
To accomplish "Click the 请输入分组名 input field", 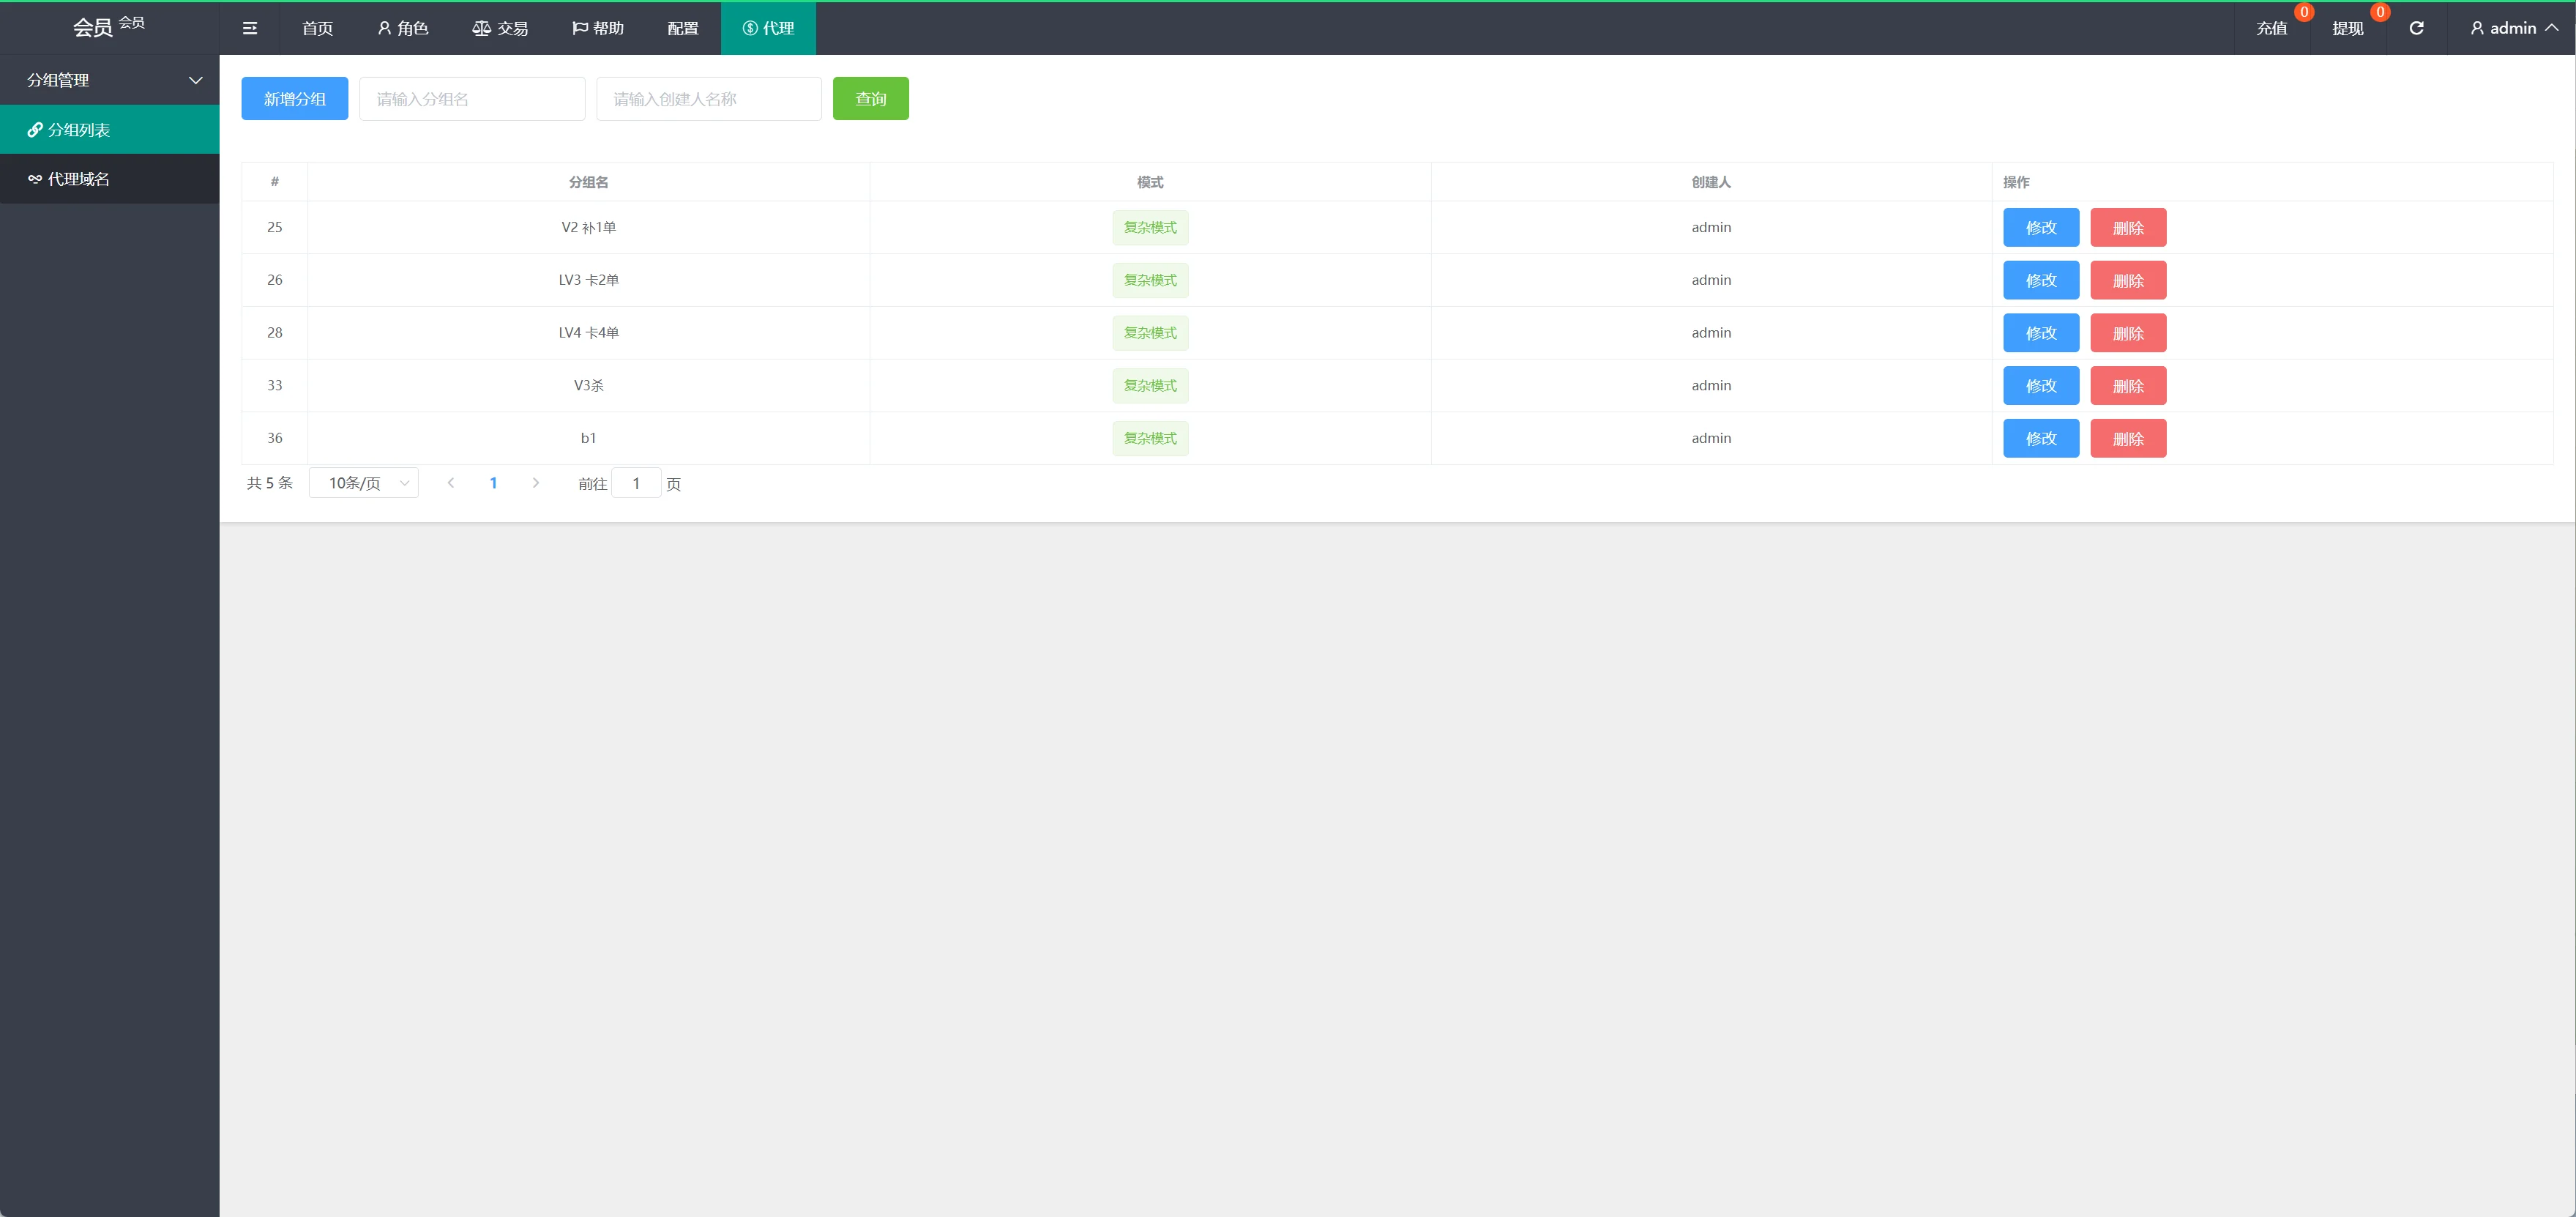I will click(472, 99).
